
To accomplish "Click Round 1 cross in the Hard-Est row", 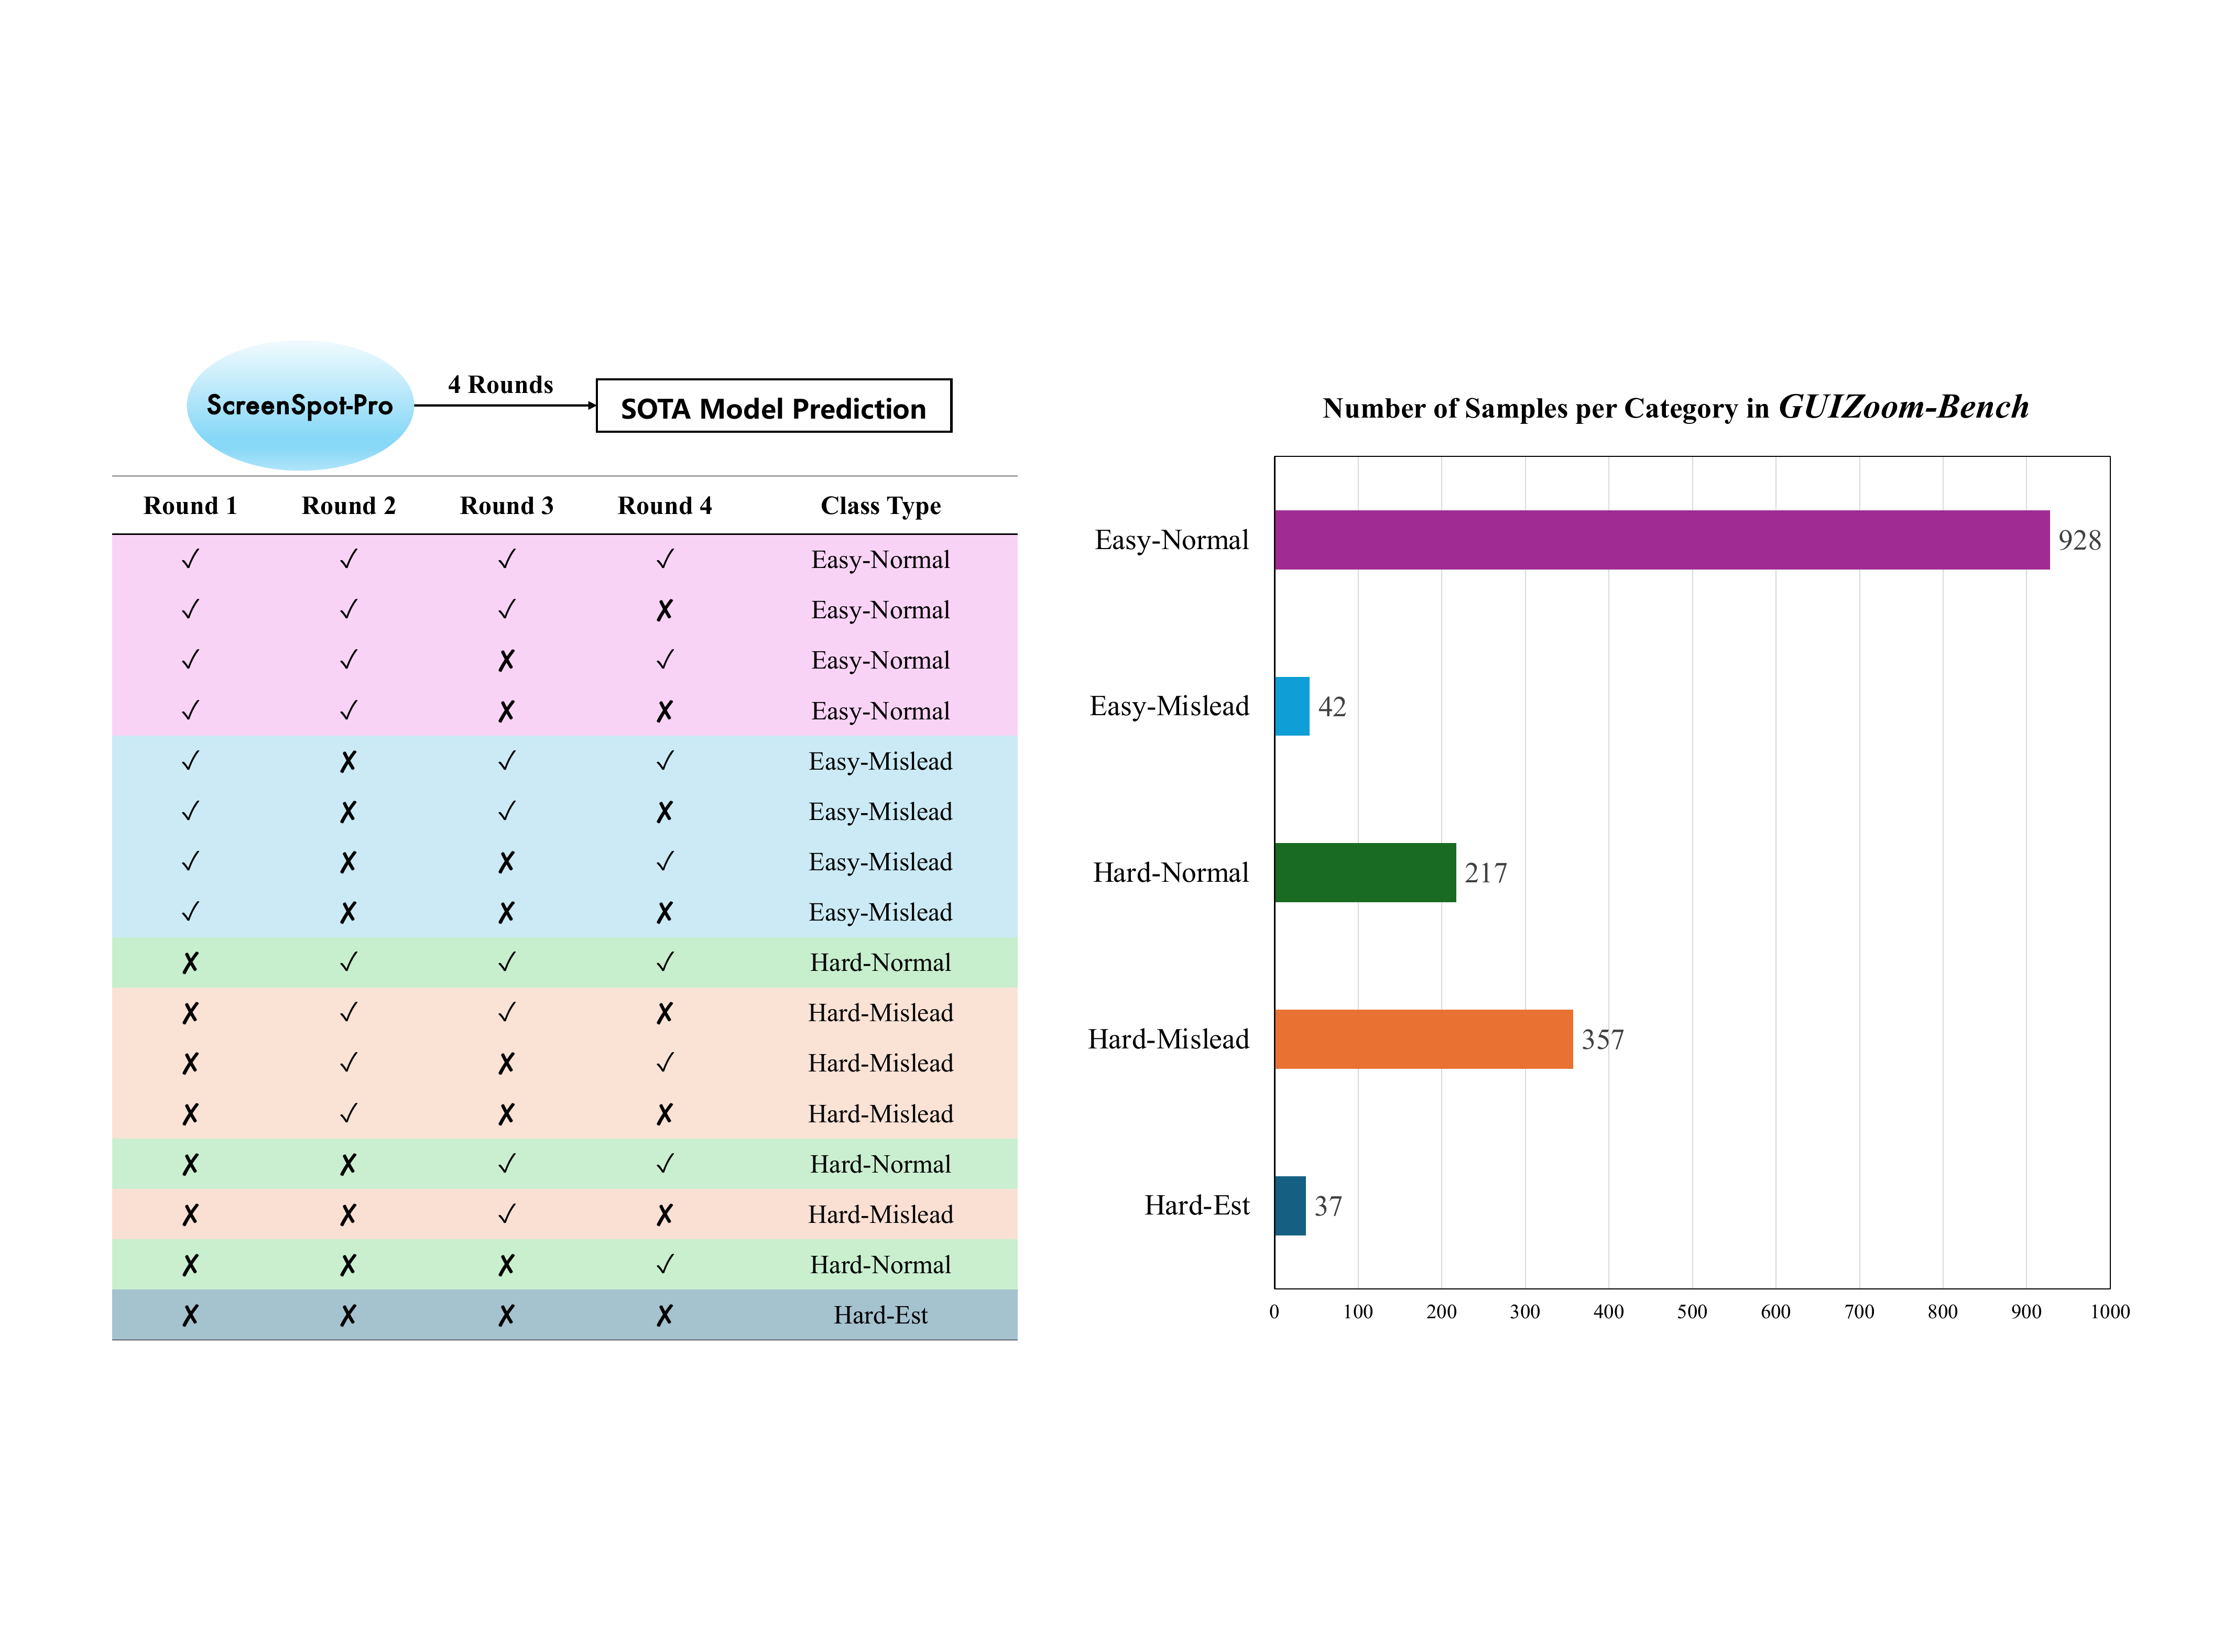I will pyautogui.click(x=190, y=1316).
